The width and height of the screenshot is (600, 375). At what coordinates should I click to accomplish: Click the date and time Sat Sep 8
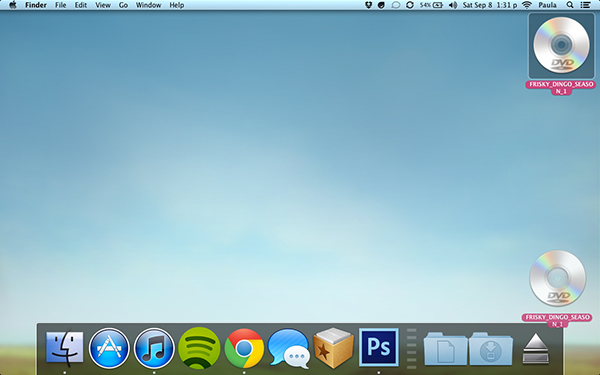coord(490,5)
